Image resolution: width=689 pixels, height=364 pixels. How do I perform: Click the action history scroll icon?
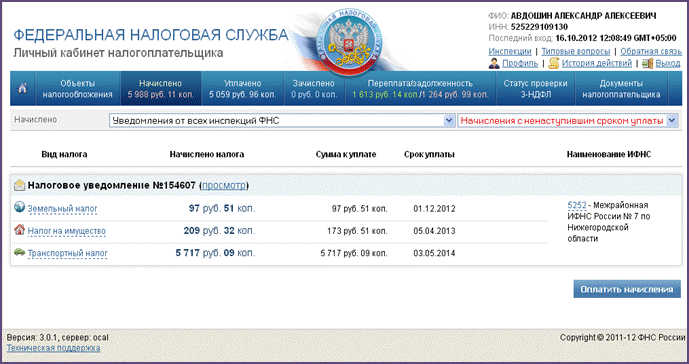click(553, 63)
